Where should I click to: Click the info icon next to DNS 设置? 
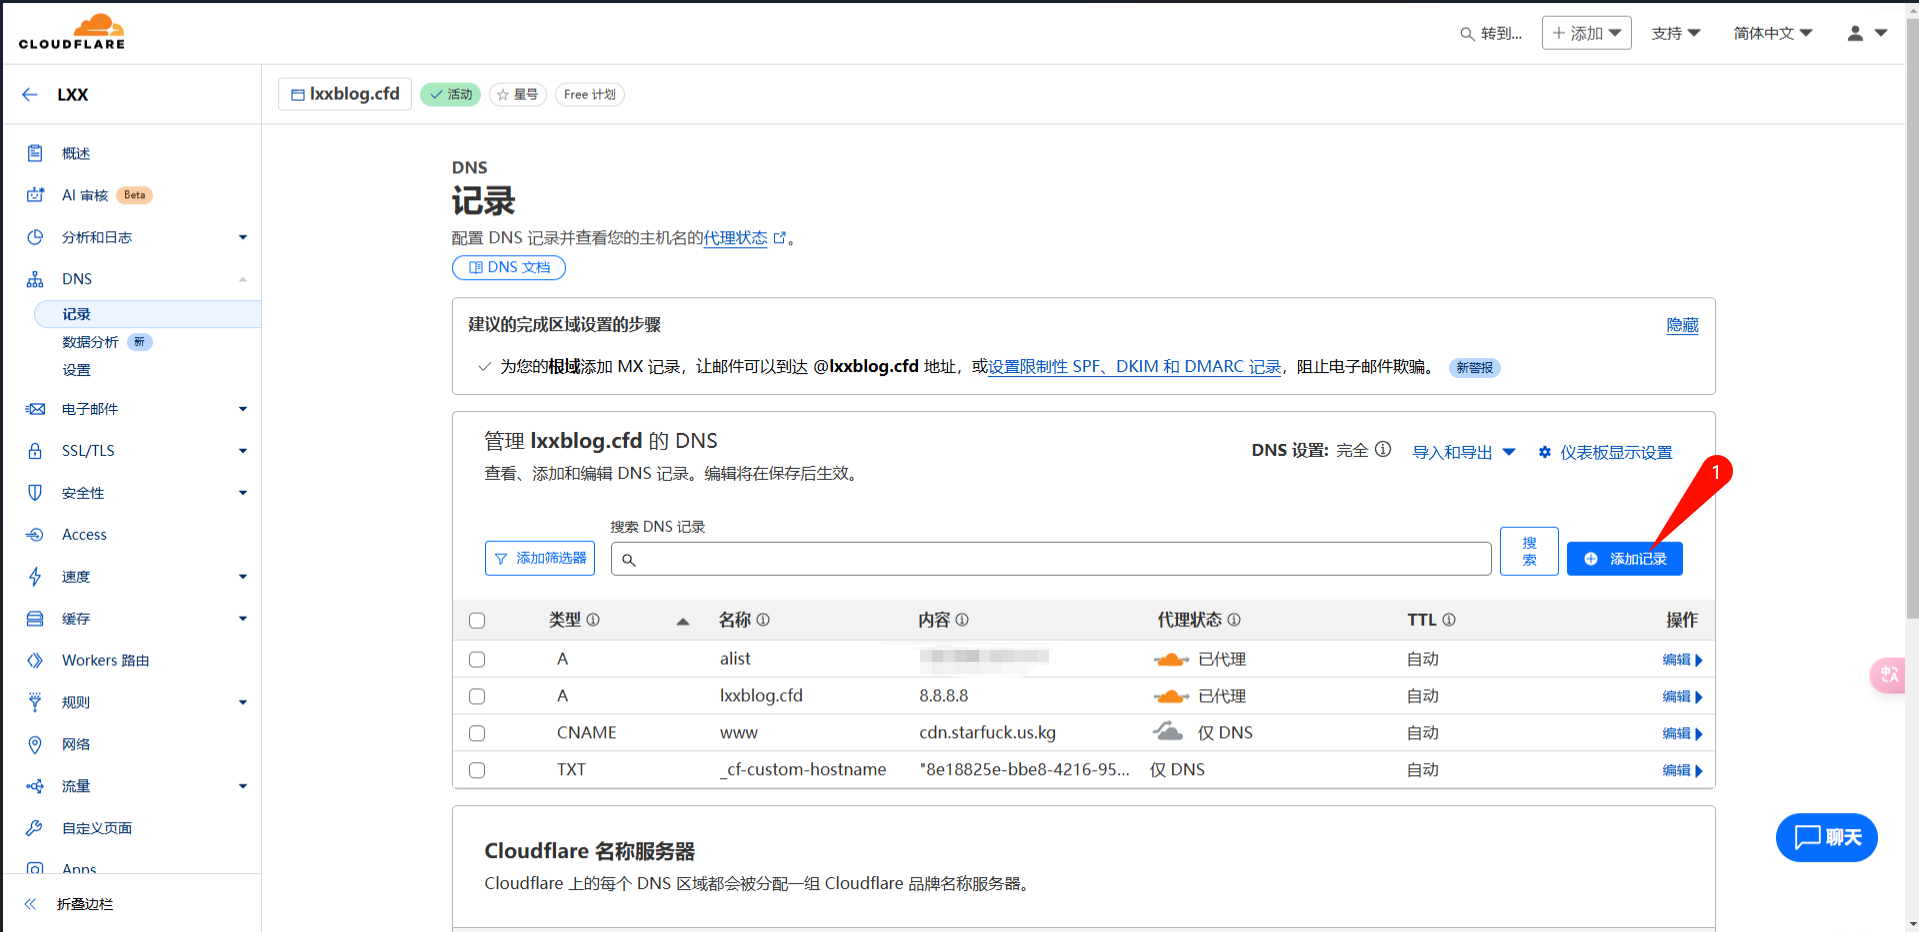tap(1383, 450)
